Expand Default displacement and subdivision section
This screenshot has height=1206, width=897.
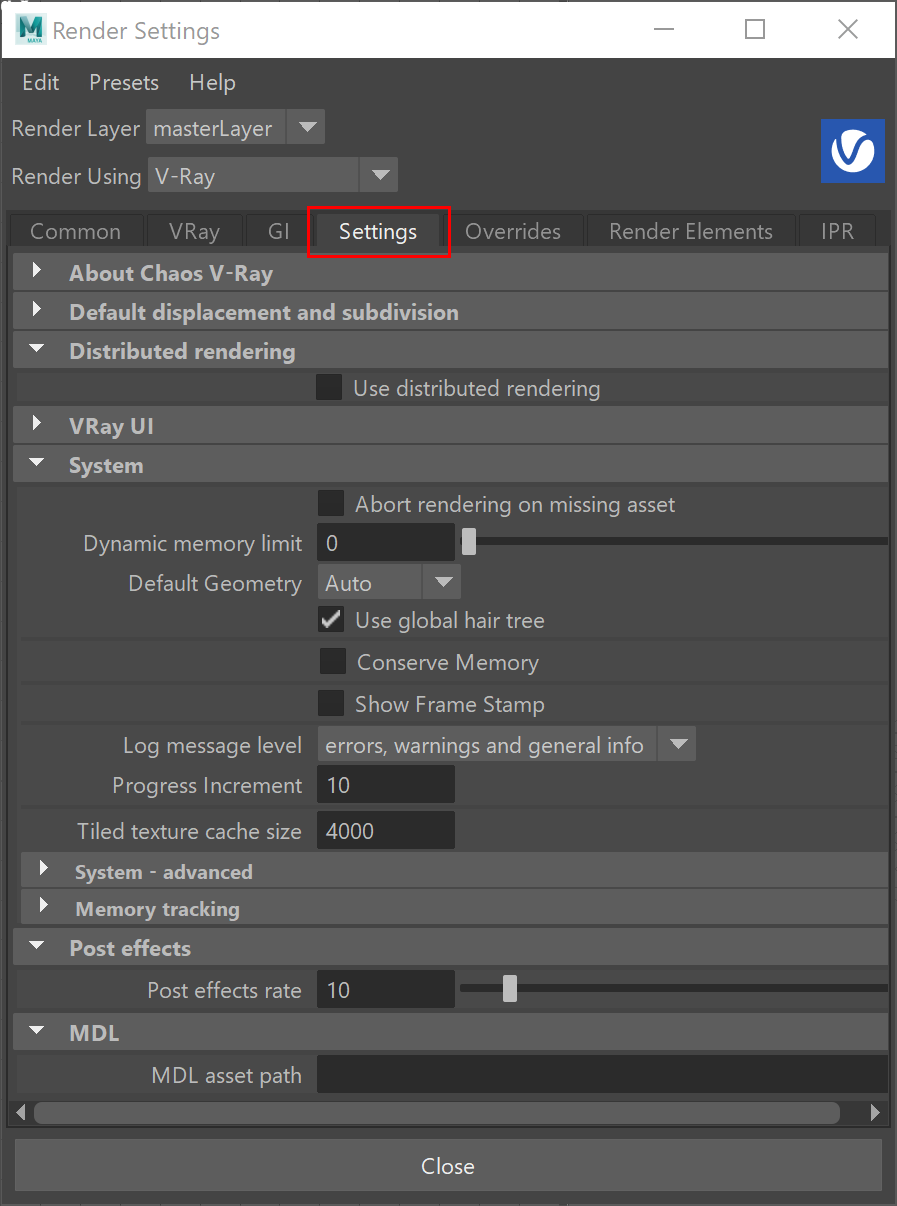(x=37, y=311)
